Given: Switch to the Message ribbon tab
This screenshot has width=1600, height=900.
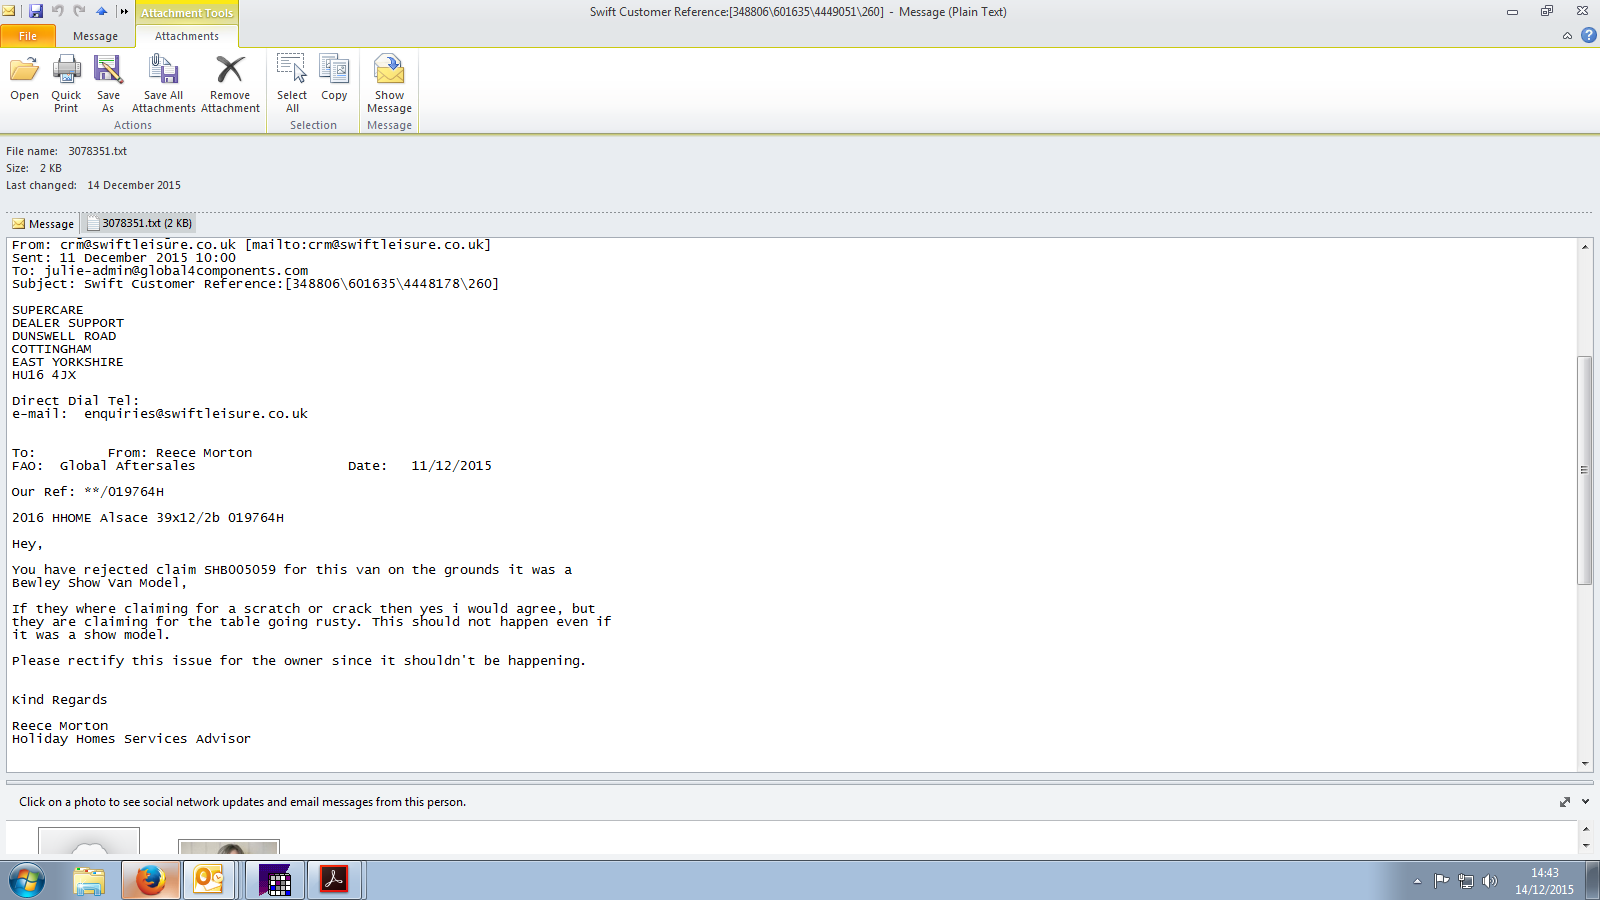Looking at the screenshot, I should click(x=95, y=36).
